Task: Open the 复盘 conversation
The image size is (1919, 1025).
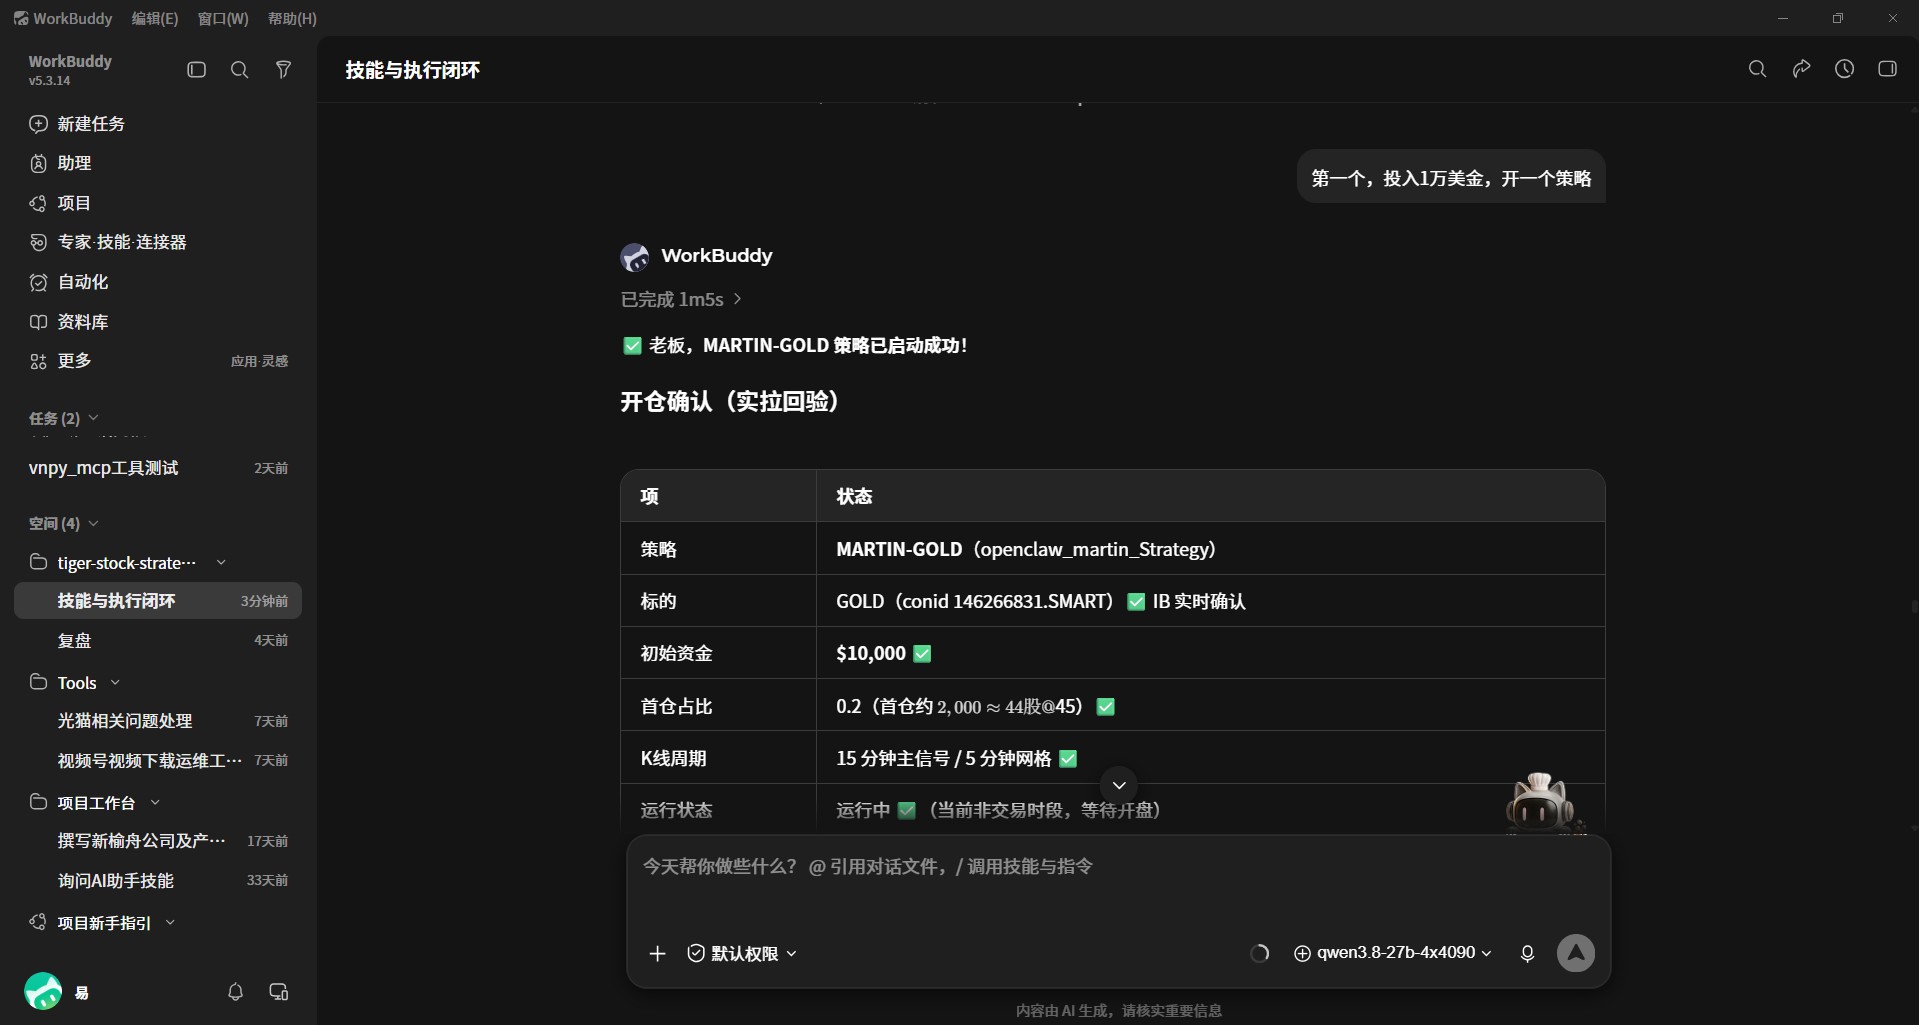Action: point(158,640)
